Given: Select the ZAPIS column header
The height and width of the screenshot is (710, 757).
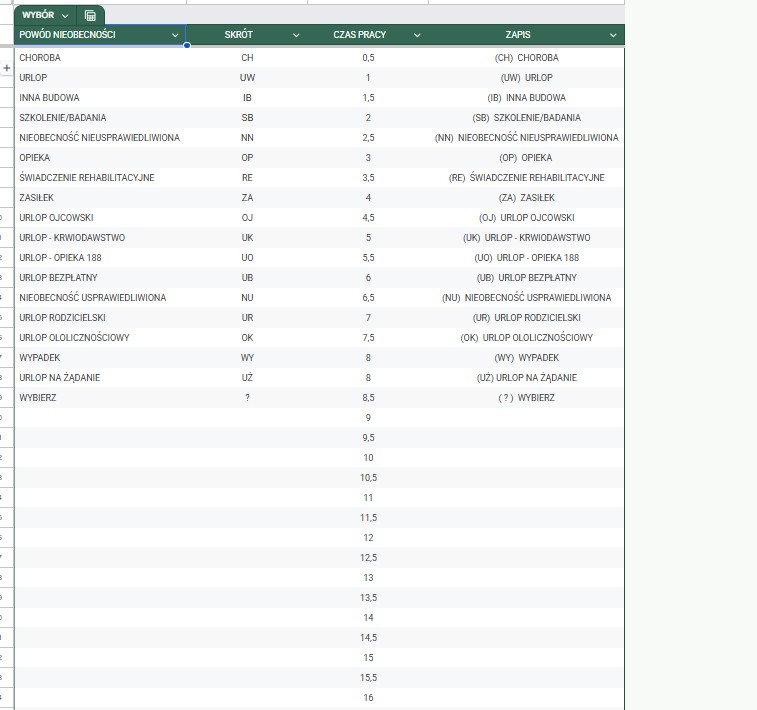Looking at the screenshot, I should click(518, 35).
